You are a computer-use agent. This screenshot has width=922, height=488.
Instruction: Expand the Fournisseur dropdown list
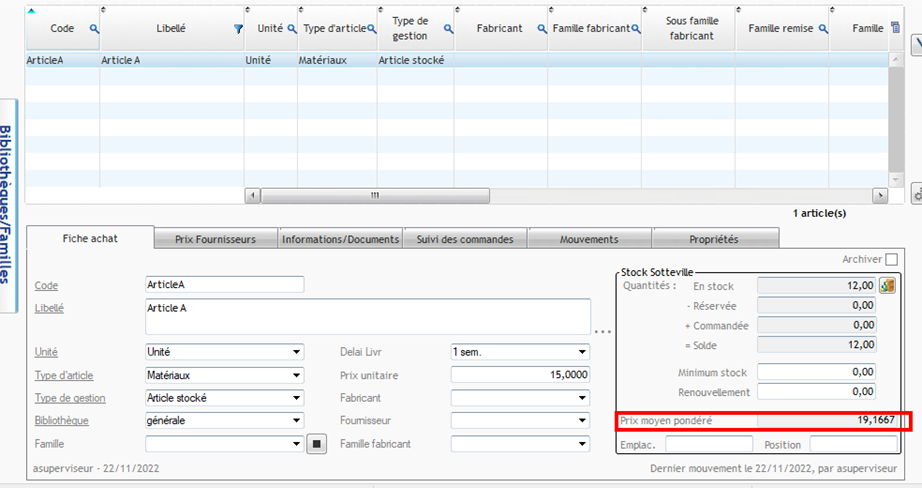click(x=582, y=421)
